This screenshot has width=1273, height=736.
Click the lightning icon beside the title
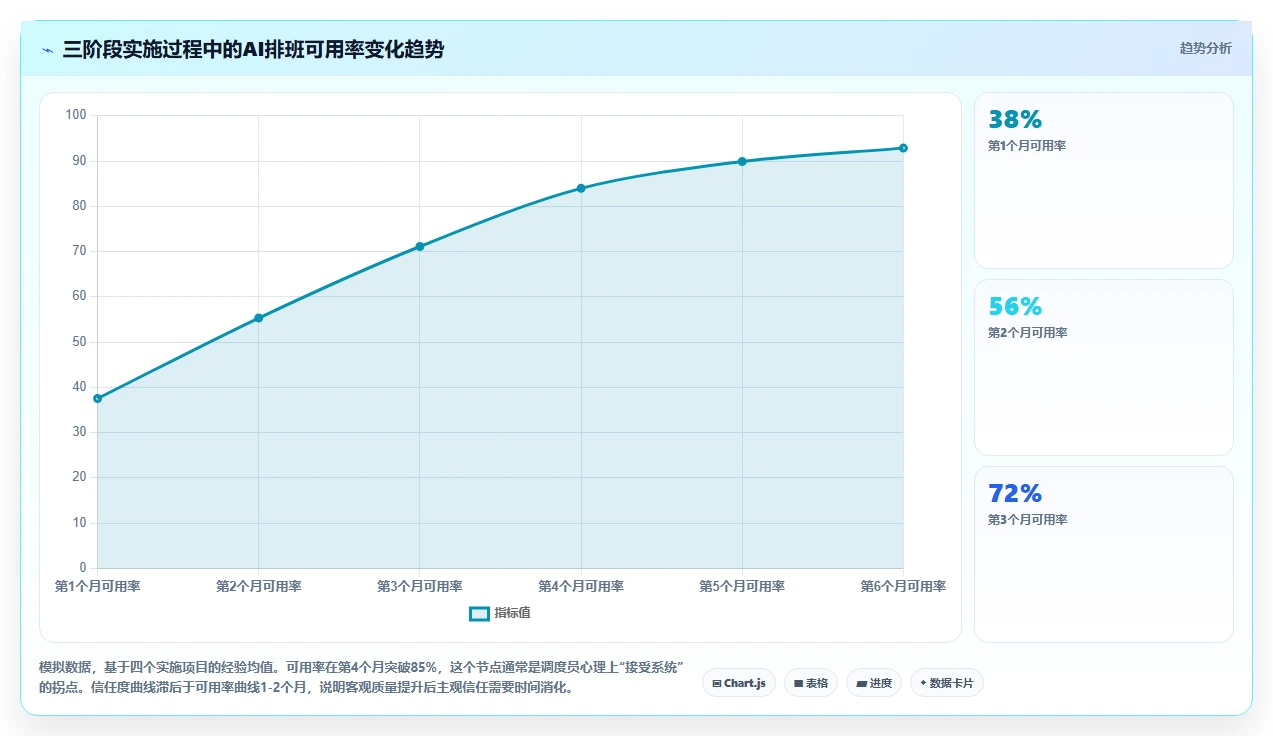tap(47, 50)
